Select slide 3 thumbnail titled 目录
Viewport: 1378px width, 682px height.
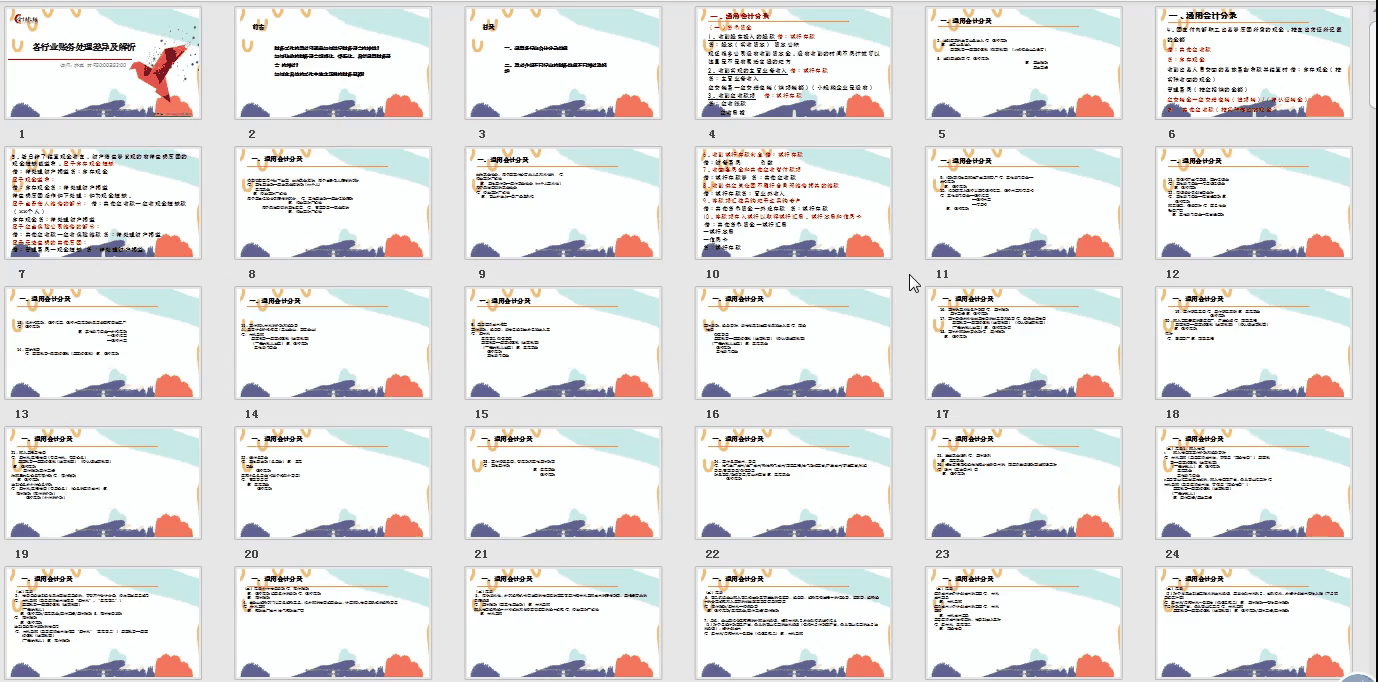click(564, 63)
